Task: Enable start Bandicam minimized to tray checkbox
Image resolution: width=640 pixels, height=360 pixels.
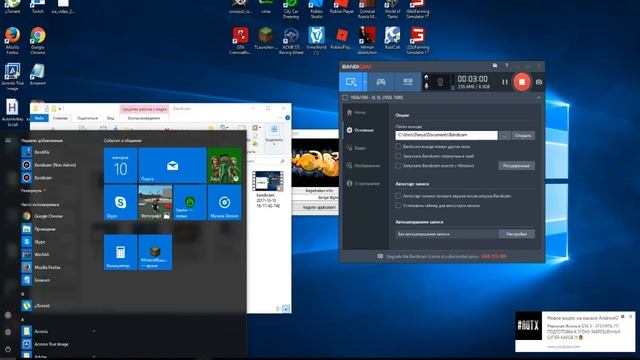Action: point(398,156)
